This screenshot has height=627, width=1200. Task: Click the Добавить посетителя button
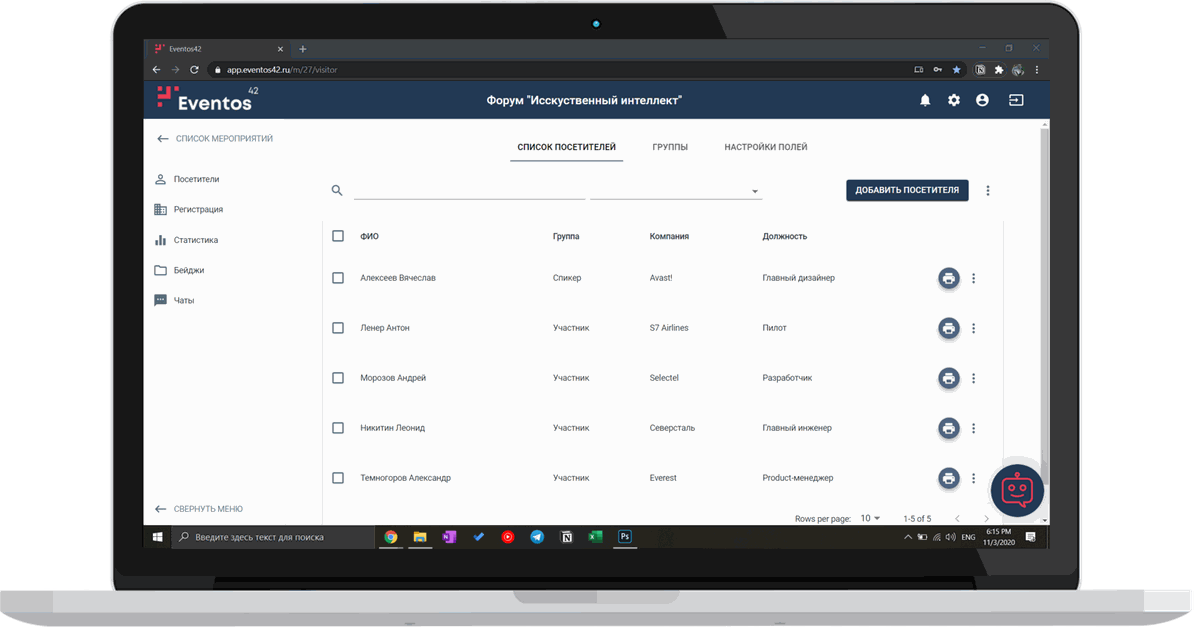[x=907, y=190]
